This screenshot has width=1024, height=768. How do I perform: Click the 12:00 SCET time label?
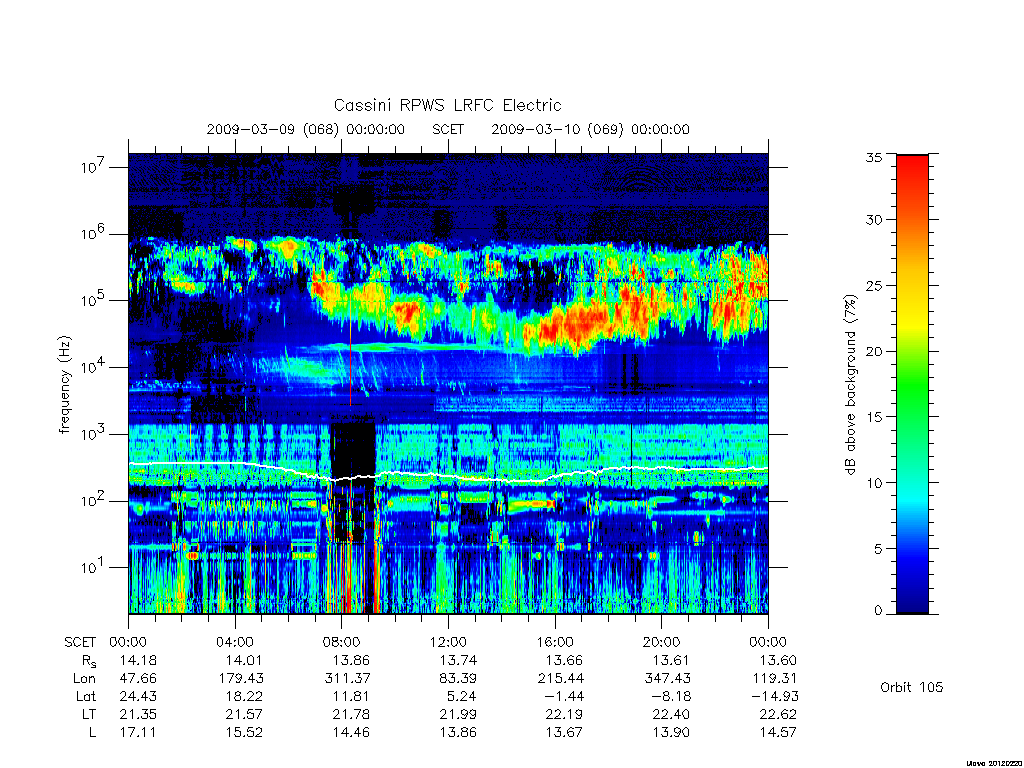point(448,642)
